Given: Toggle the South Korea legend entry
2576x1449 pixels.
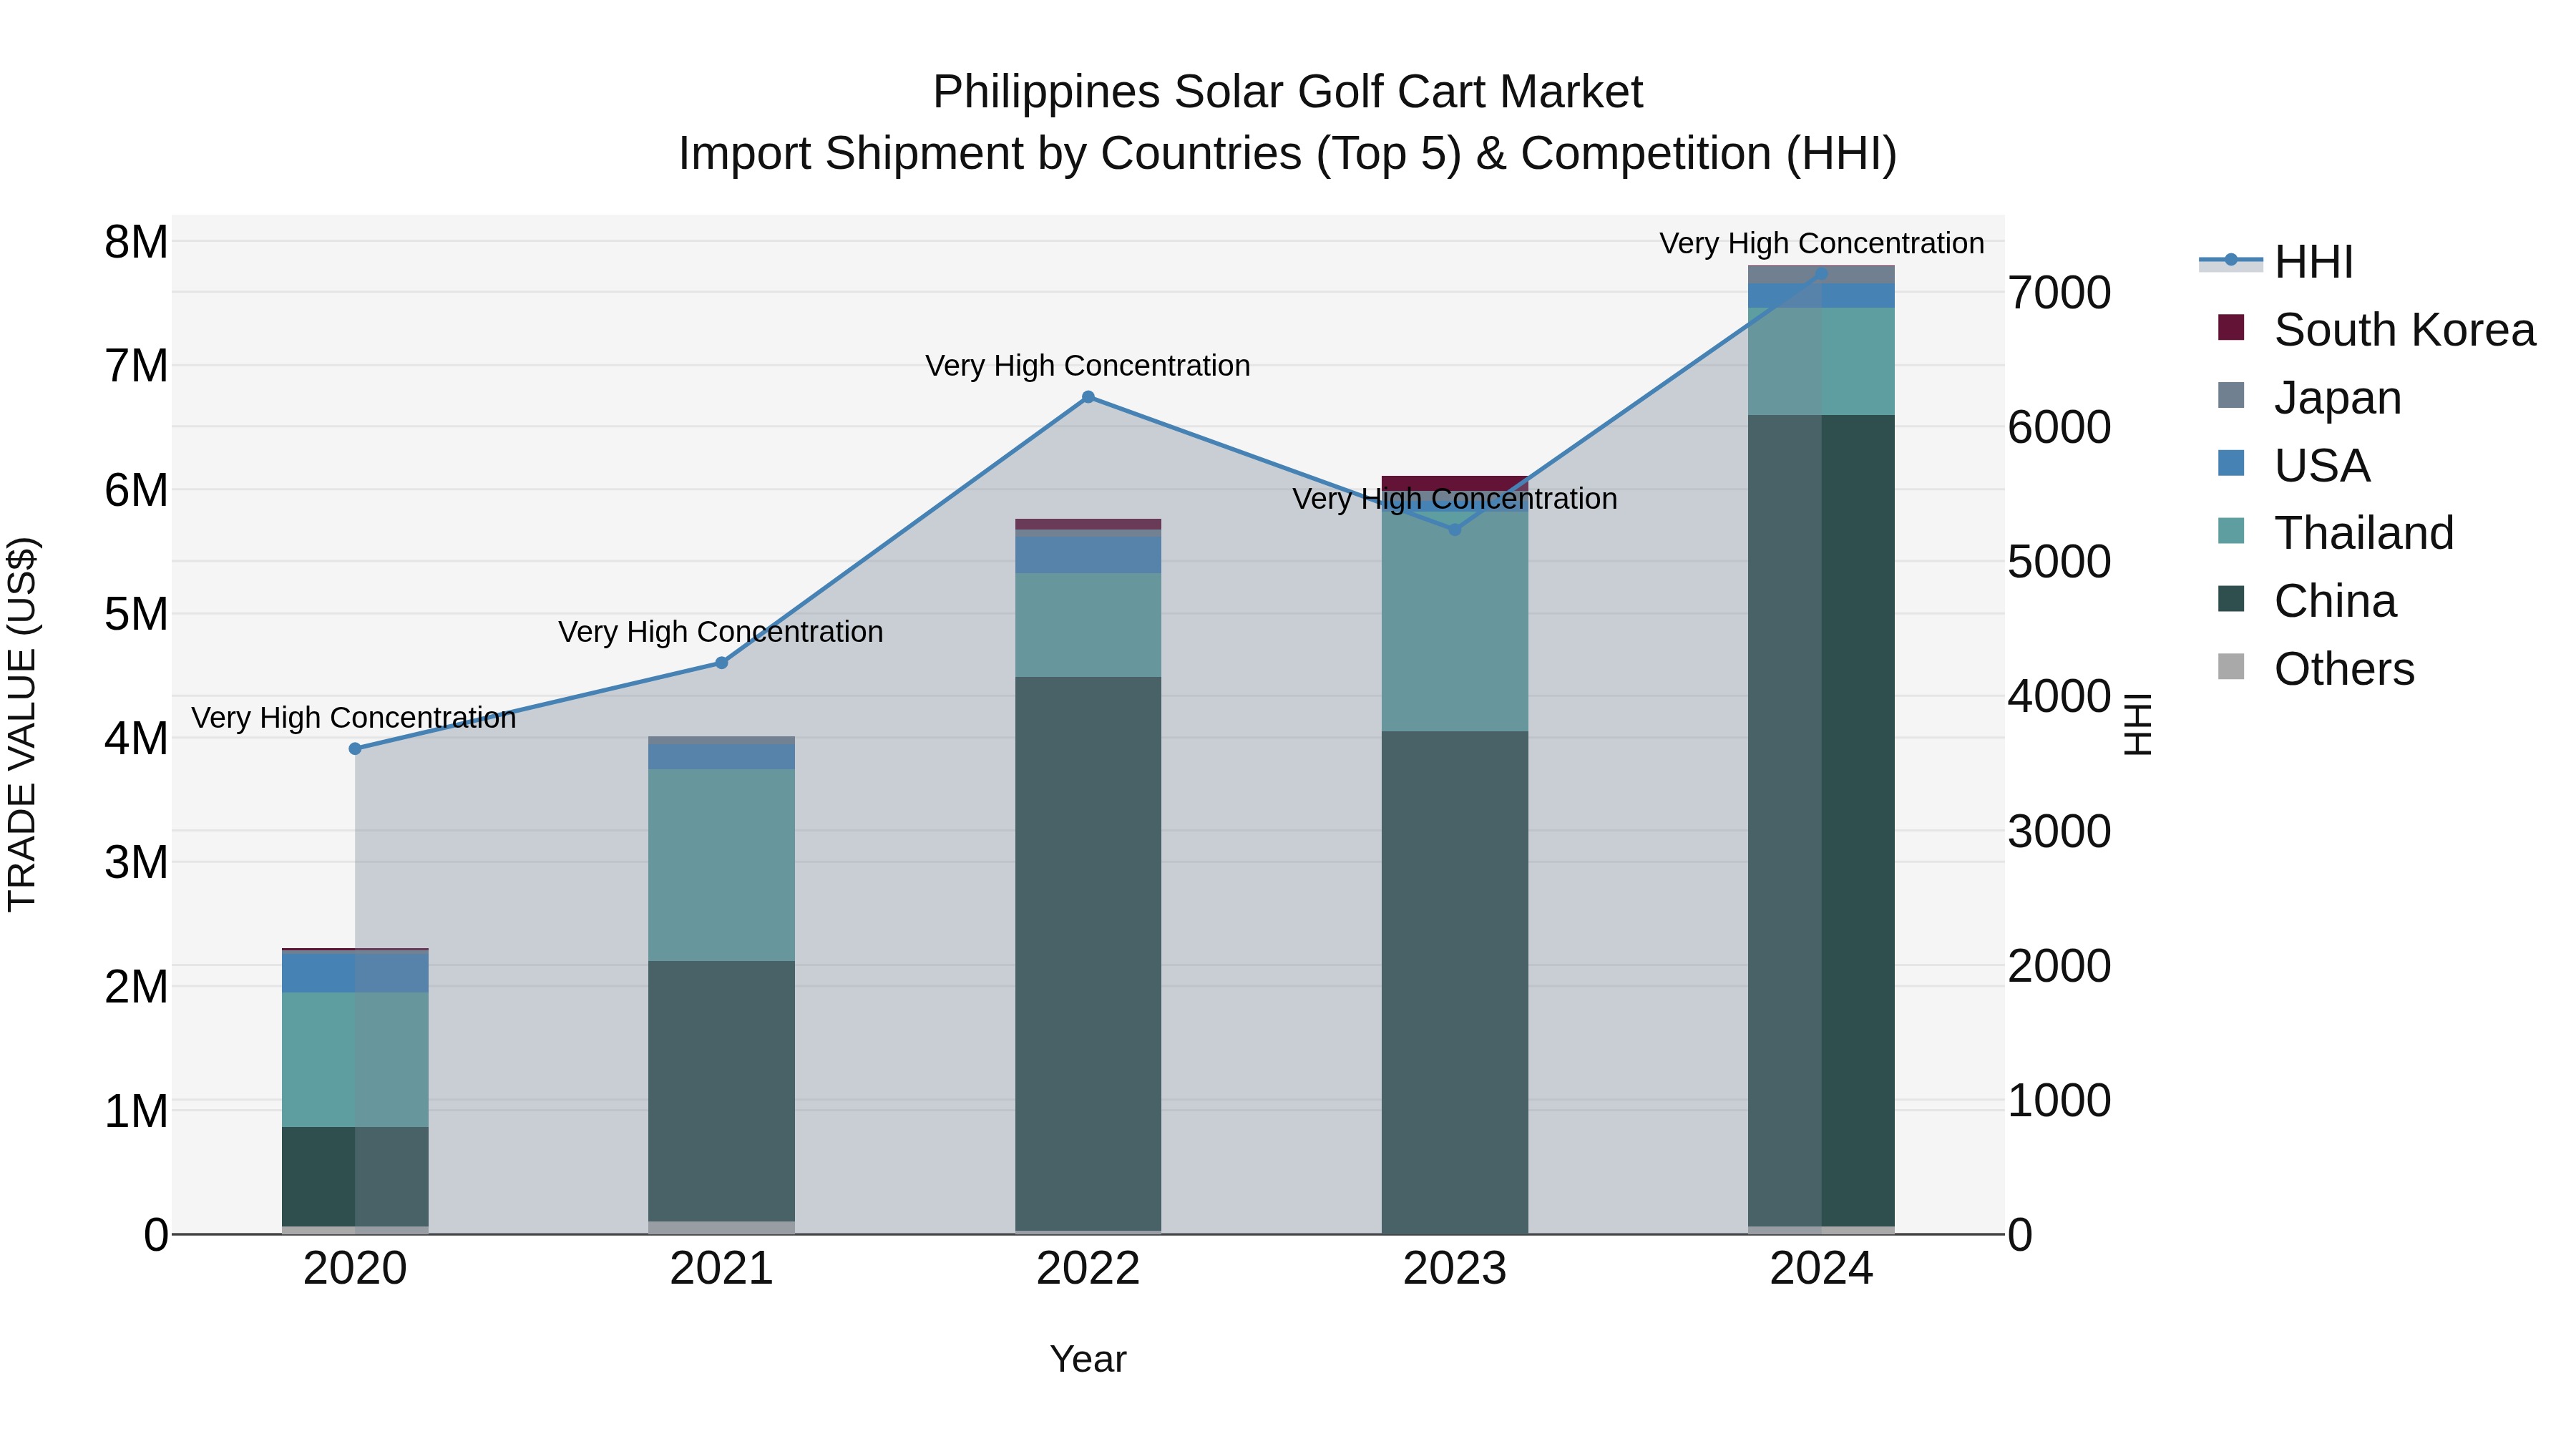Looking at the screenshot, I should pyautogui.click(x=2376, y=330).
